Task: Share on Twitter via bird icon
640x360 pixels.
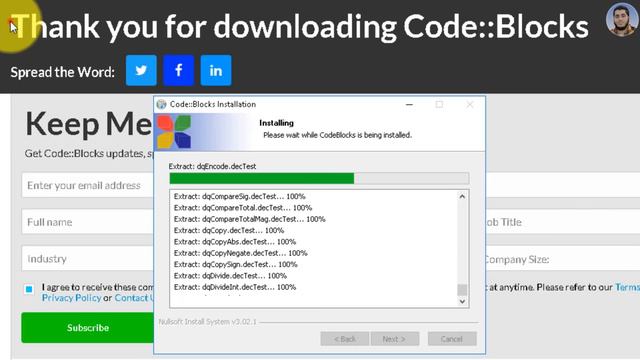Action: tap(141, 70)
